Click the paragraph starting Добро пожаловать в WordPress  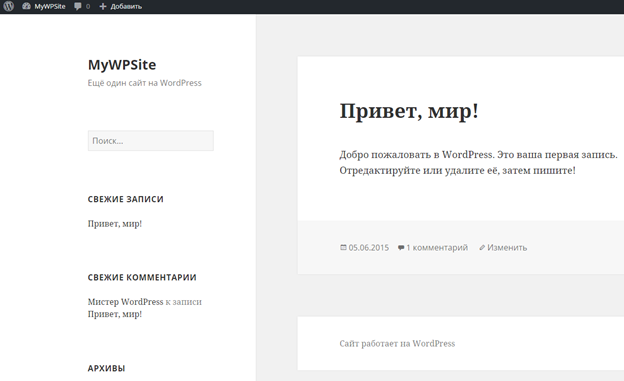coord(478,162)
